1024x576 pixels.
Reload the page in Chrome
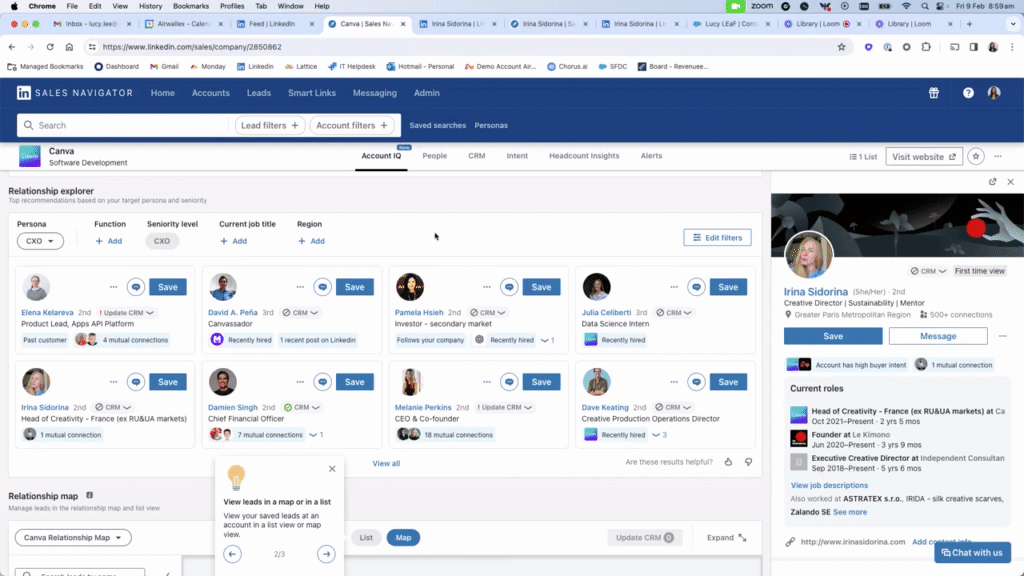[x=50, y=47]
